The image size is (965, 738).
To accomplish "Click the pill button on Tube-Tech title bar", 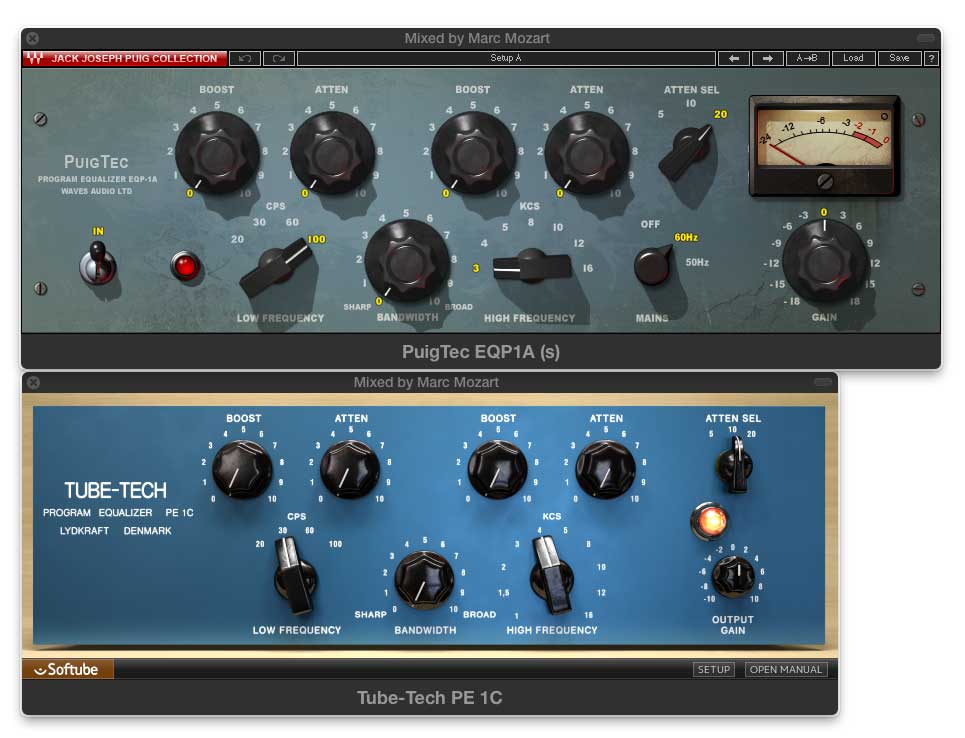I will (x=823, y=382).
